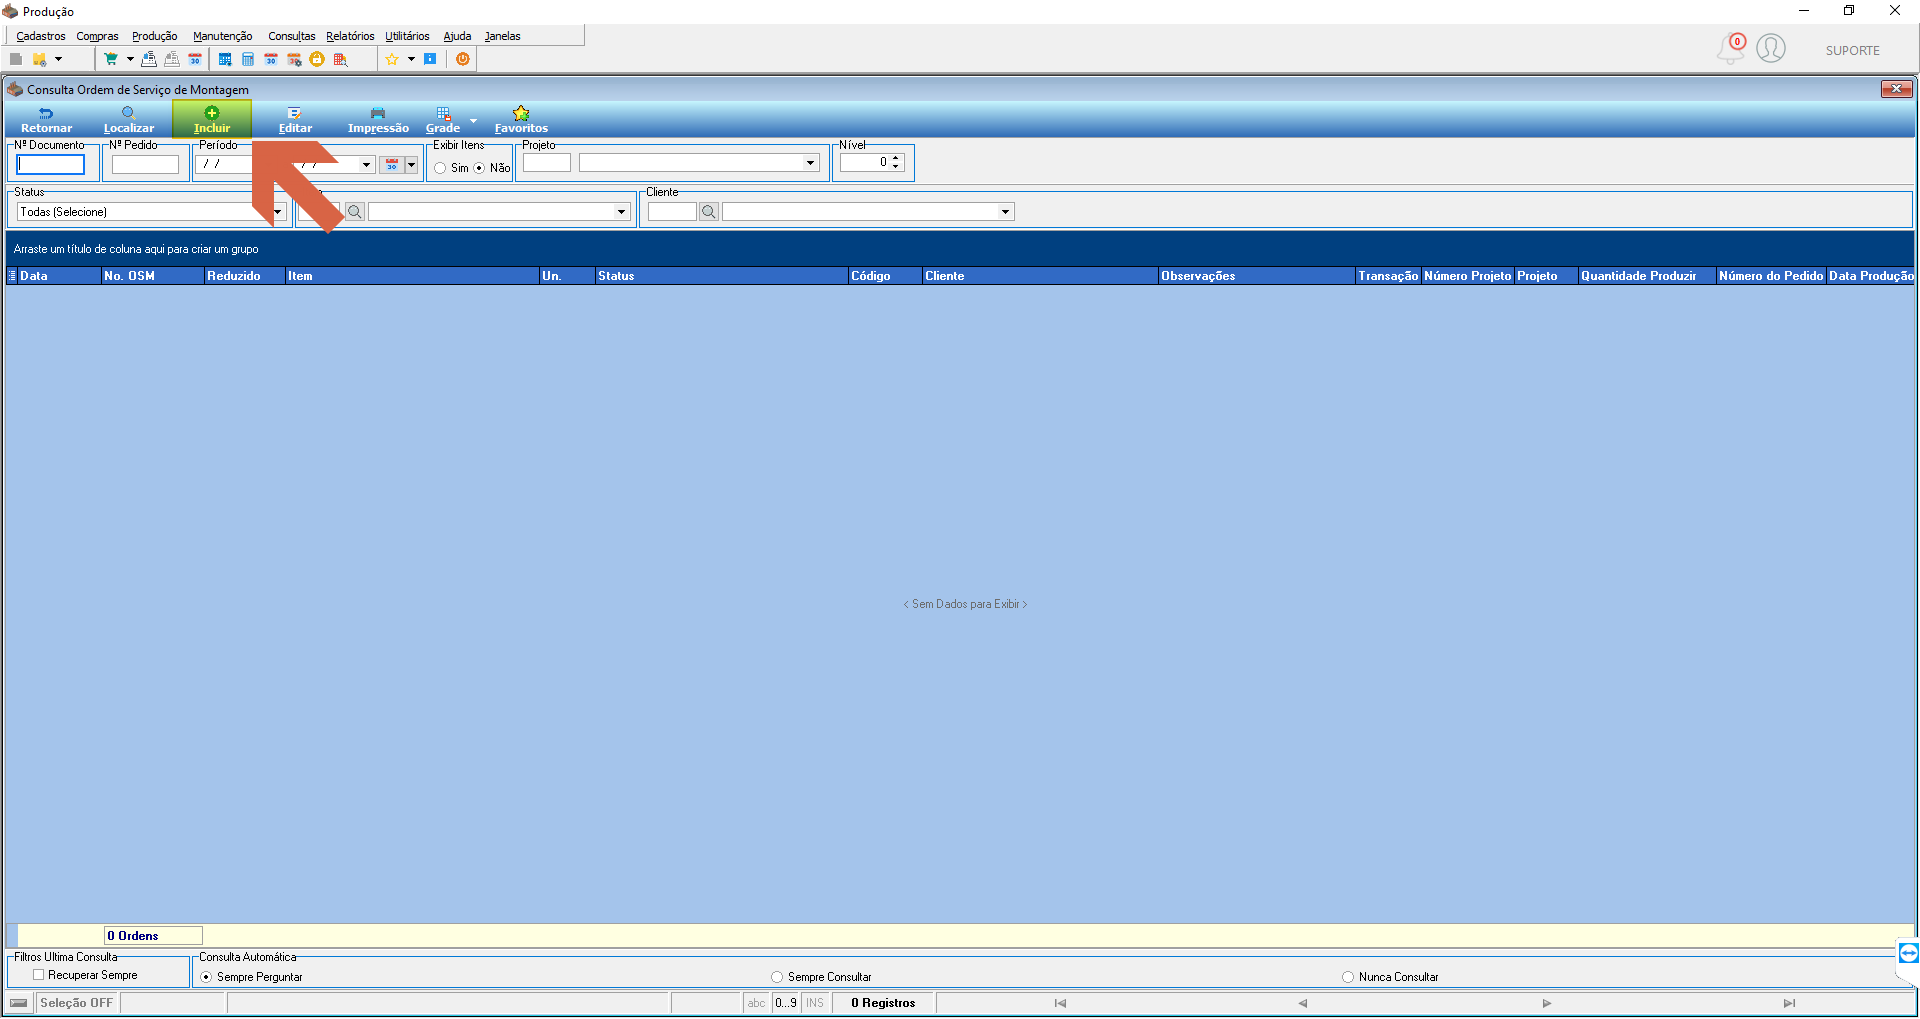The width and height of the screenshot is (1920, 1019).
Task: Click the Cliente code input field
Action: [x=672, y=212]
